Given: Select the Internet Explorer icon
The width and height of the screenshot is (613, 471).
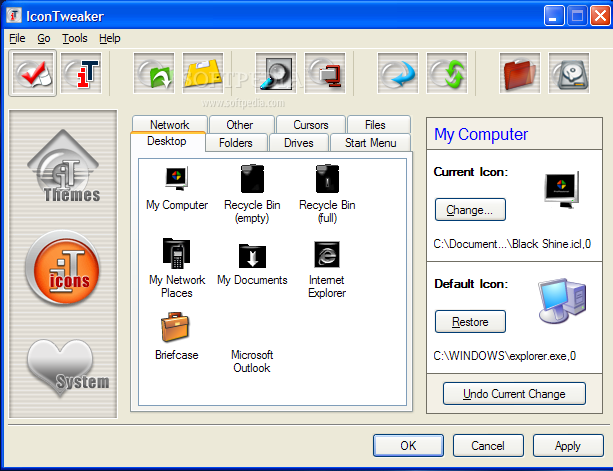Looking at the screenshot, I should click(x=327, y=270).
